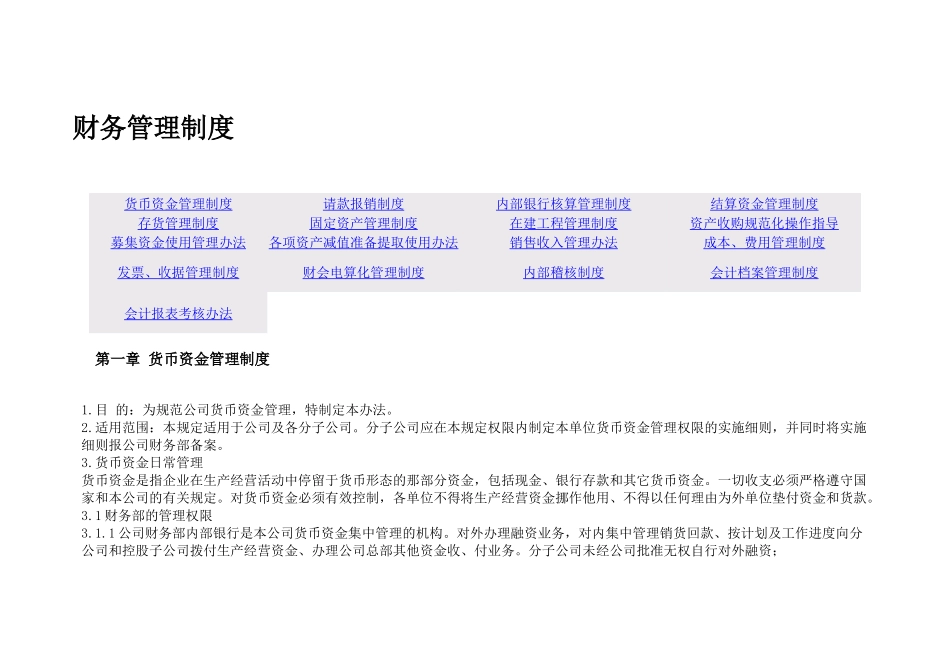The width and height of the screenshot is (950, 672).
Task: Open the 成本、费用管理制度 link
Action: (x=764, y=243)
